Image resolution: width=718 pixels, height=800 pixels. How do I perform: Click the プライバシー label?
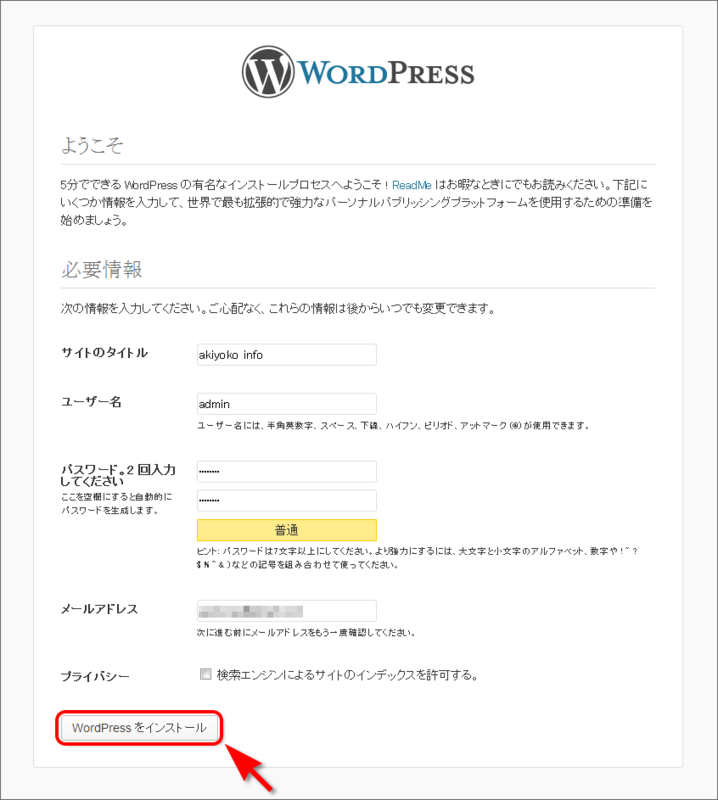point(95,677)
